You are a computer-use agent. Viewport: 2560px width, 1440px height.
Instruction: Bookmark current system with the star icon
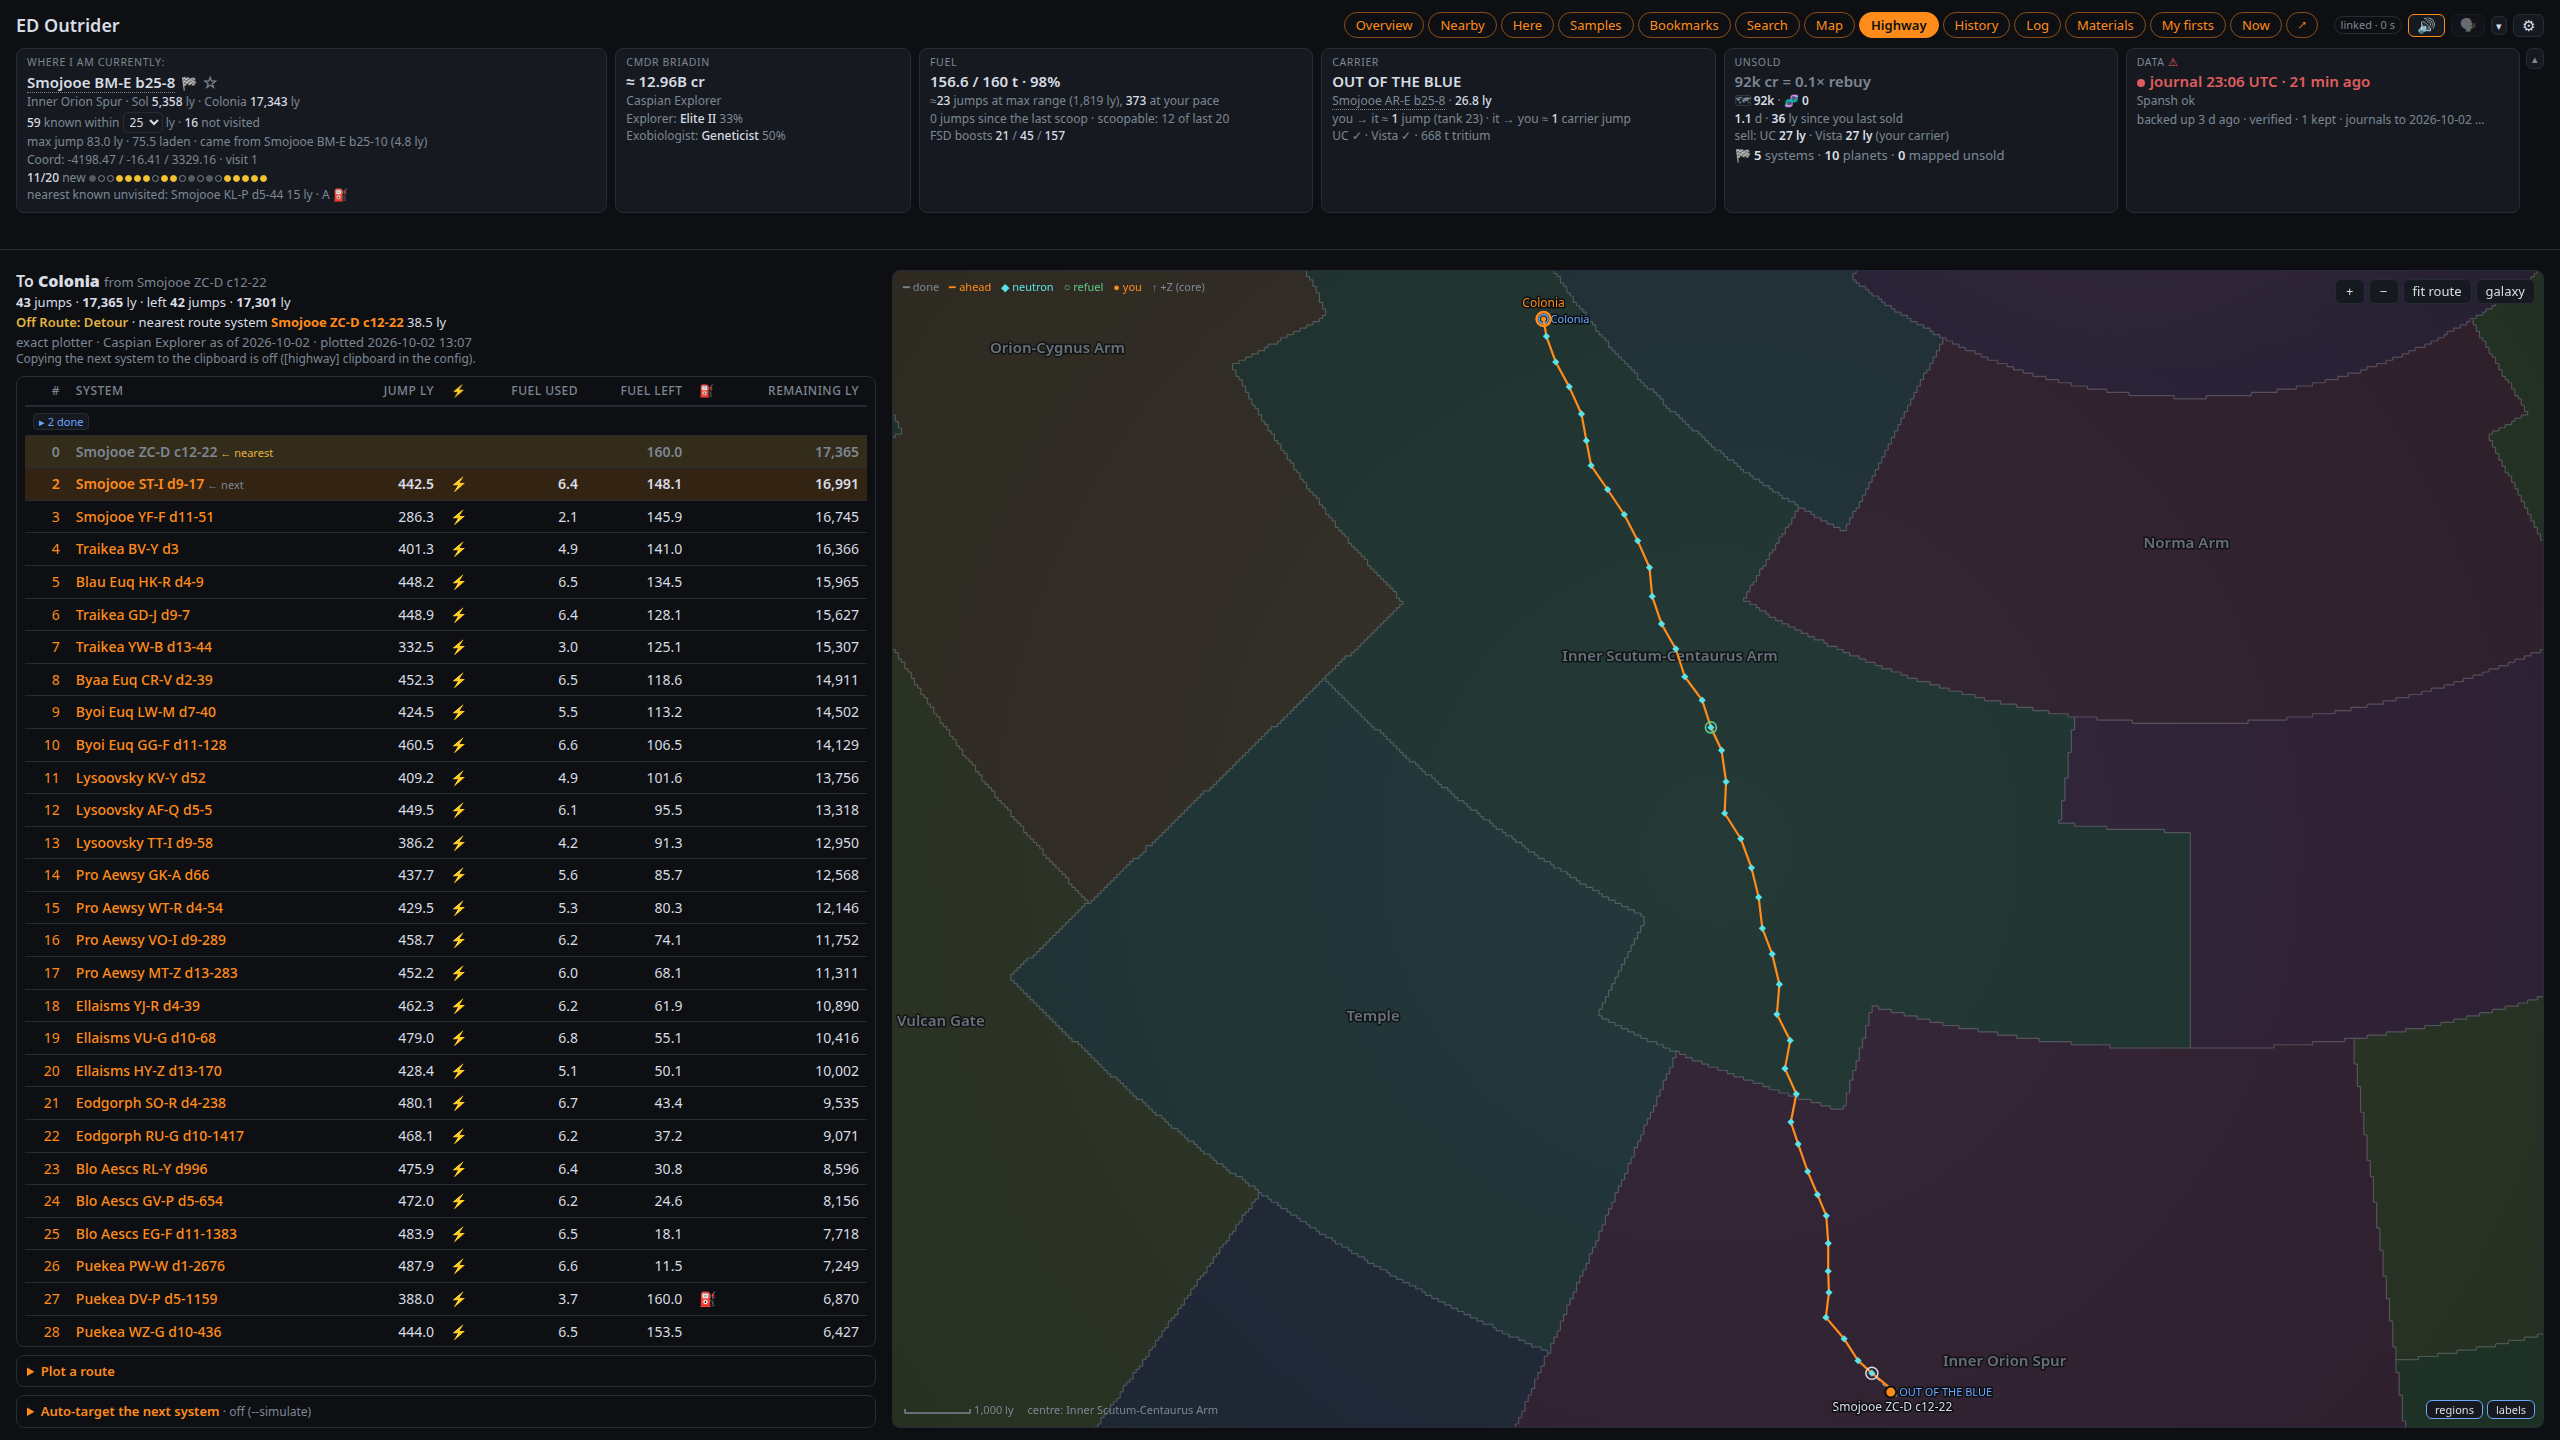pyautogui.click(x=210, y=83)
